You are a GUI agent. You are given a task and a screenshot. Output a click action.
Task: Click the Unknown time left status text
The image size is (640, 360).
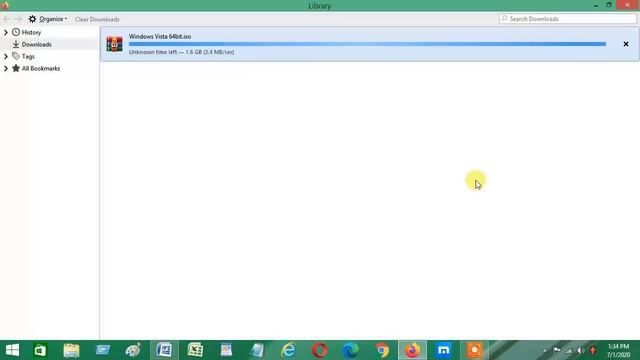tap(182, 52)
